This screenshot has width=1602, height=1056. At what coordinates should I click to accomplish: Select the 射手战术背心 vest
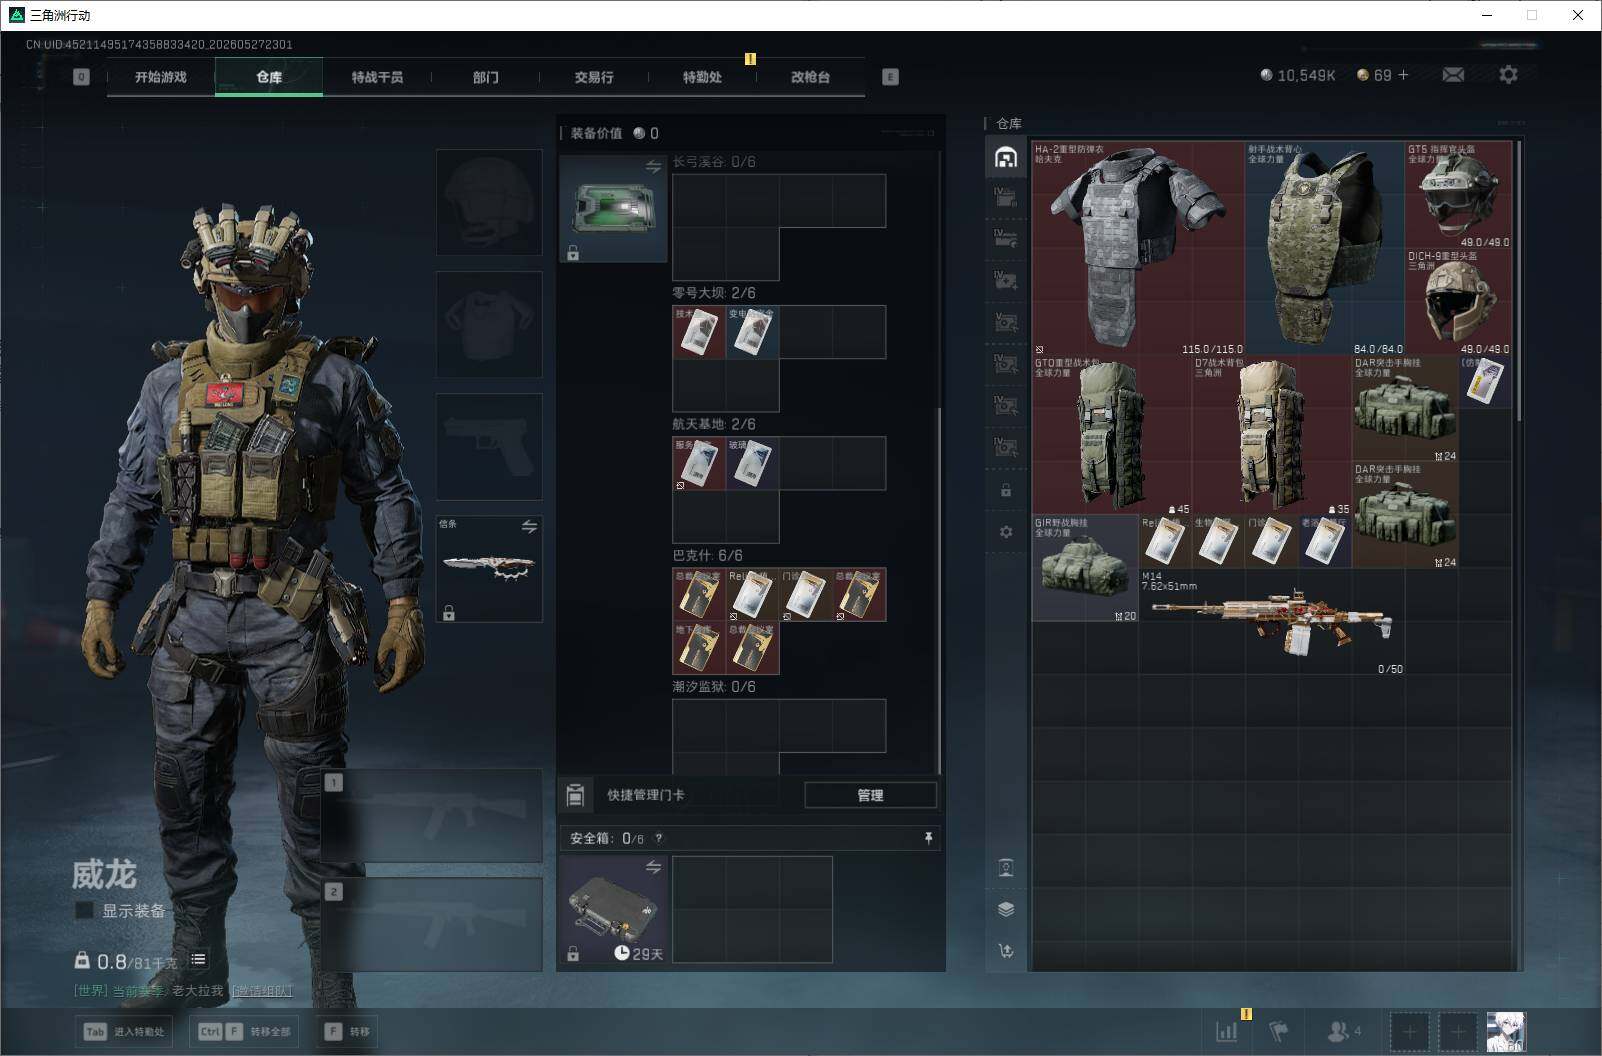click(1325, 248)
